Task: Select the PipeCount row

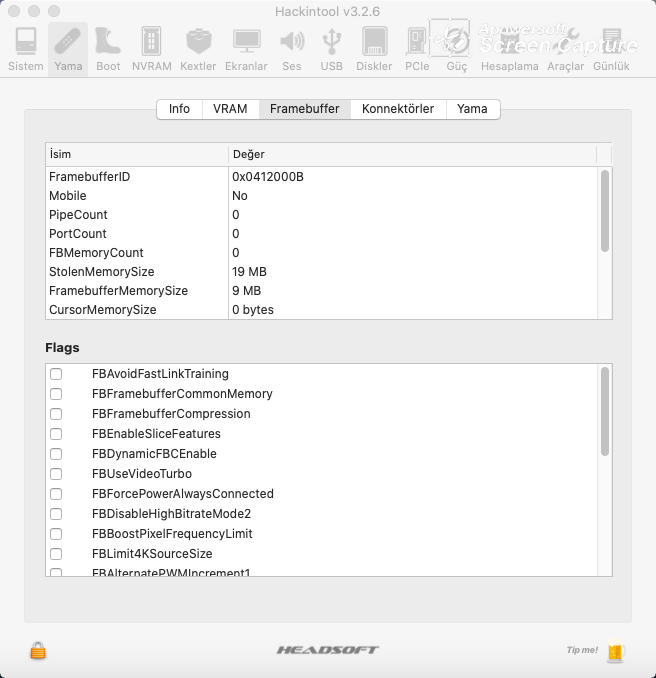Action: [321, 215]
